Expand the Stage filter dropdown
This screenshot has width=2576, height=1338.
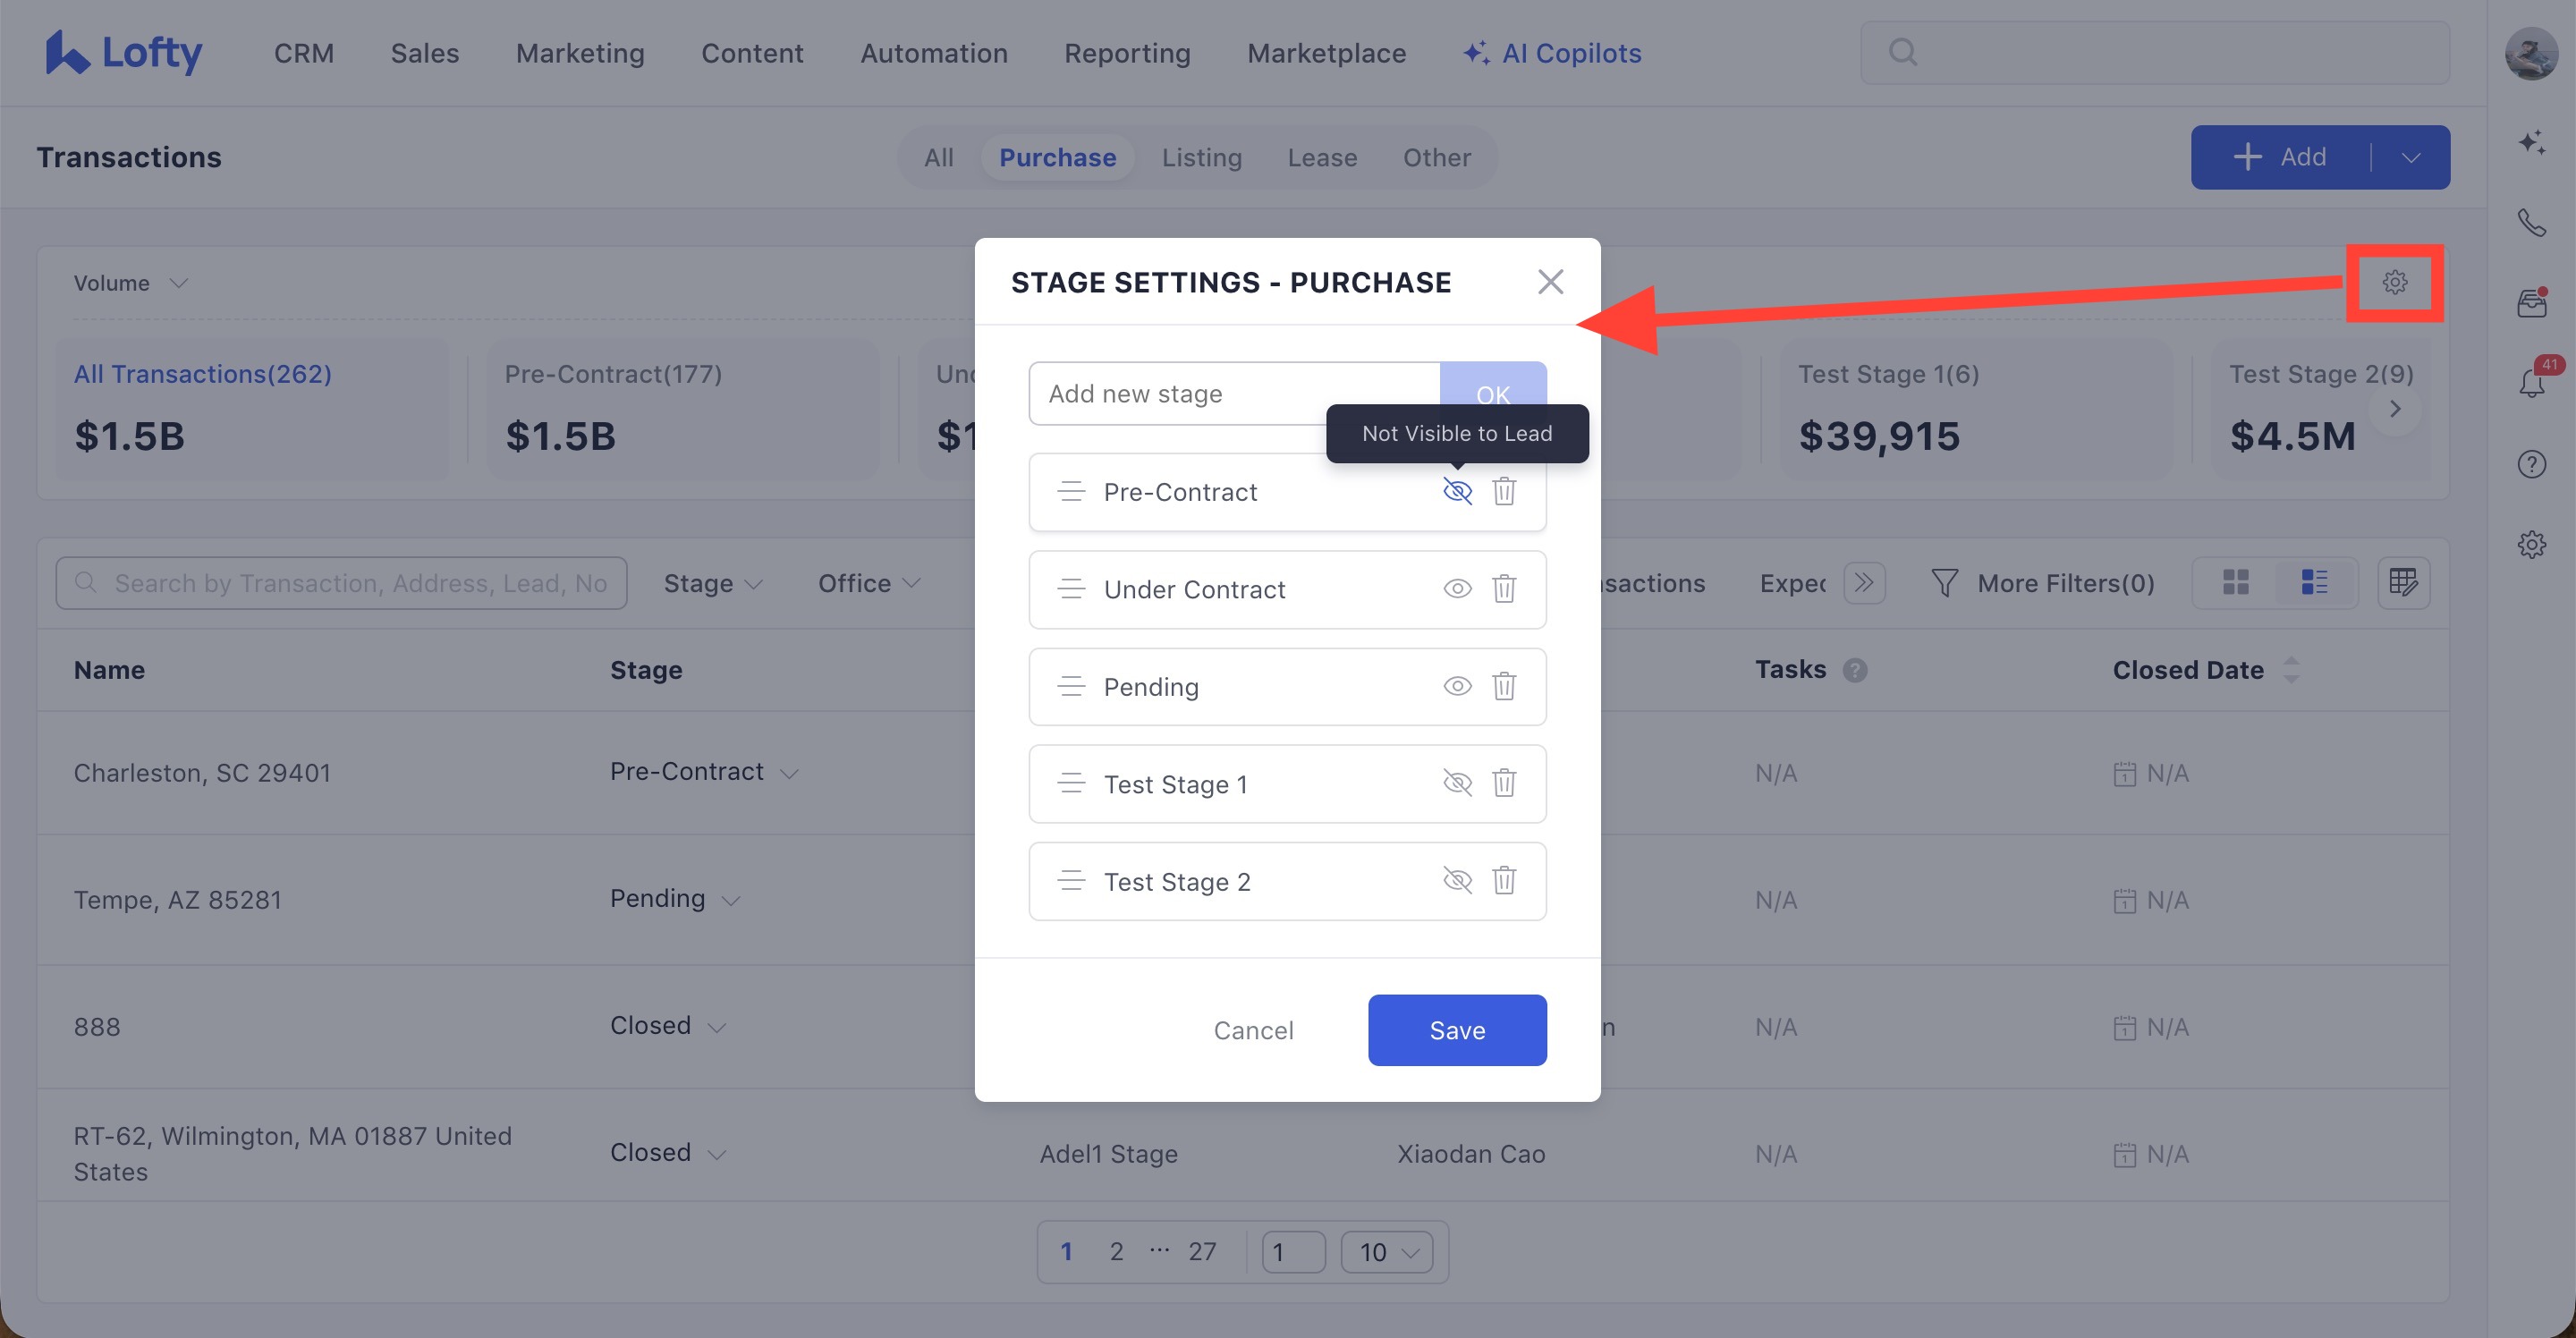[712, 583]
